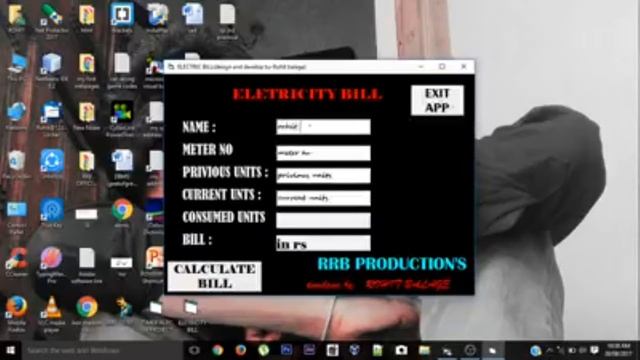The height and width of the screenshot is (360, 640).
Task: Show hidden system tray icons
Action: coord(550,350)
